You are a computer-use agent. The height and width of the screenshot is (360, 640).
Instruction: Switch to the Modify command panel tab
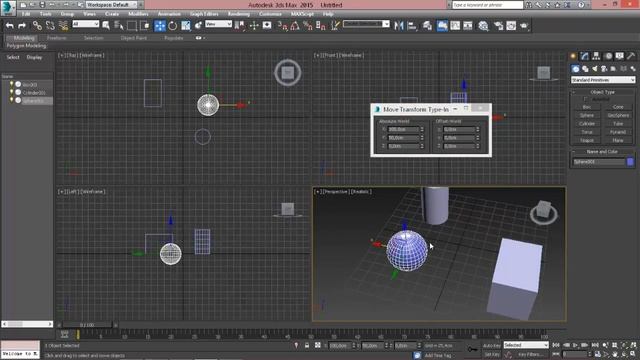tap(585, 56)
